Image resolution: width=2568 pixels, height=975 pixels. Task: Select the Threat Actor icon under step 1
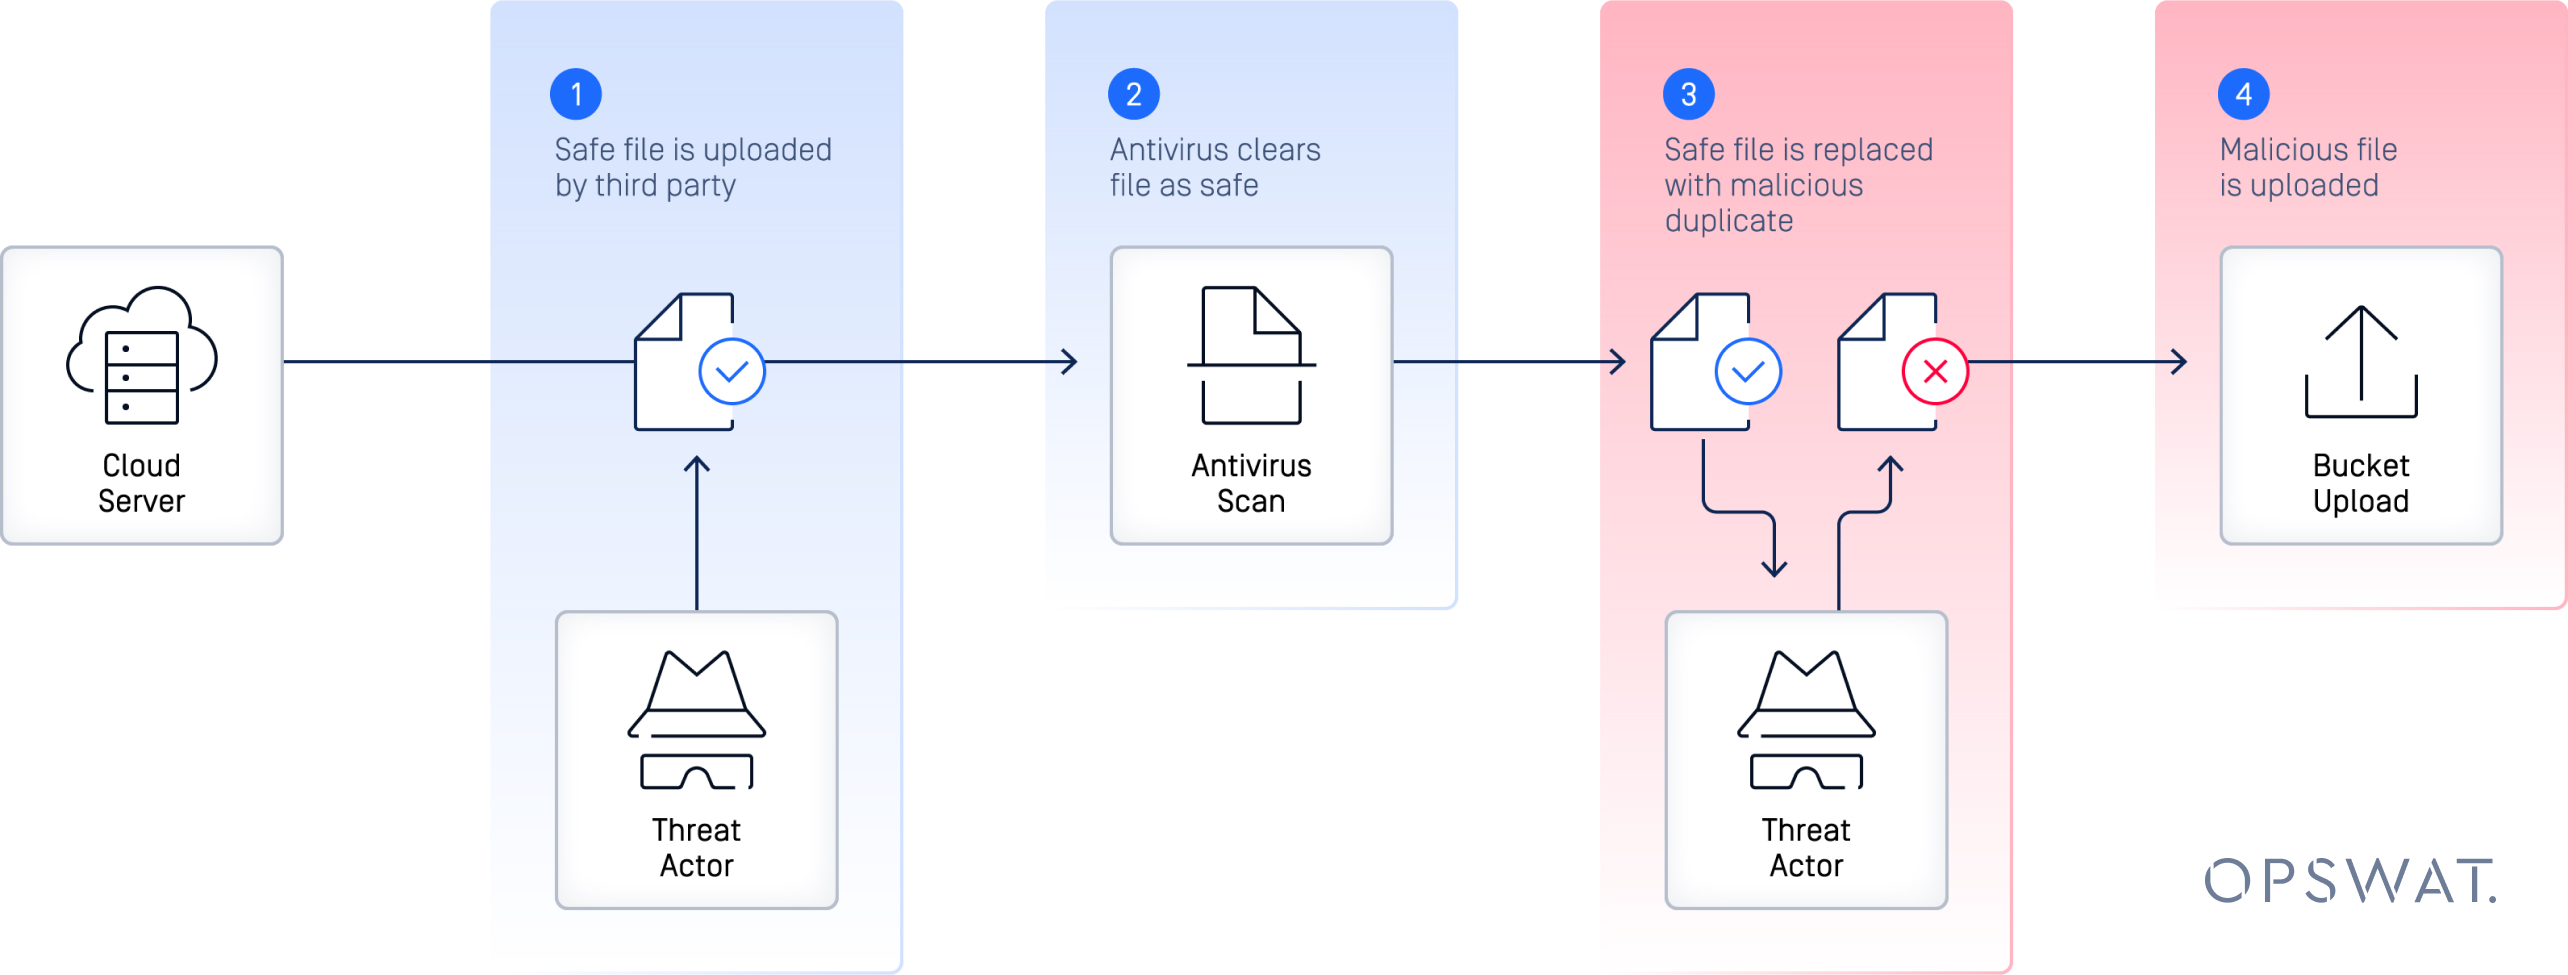pos(696,720)
